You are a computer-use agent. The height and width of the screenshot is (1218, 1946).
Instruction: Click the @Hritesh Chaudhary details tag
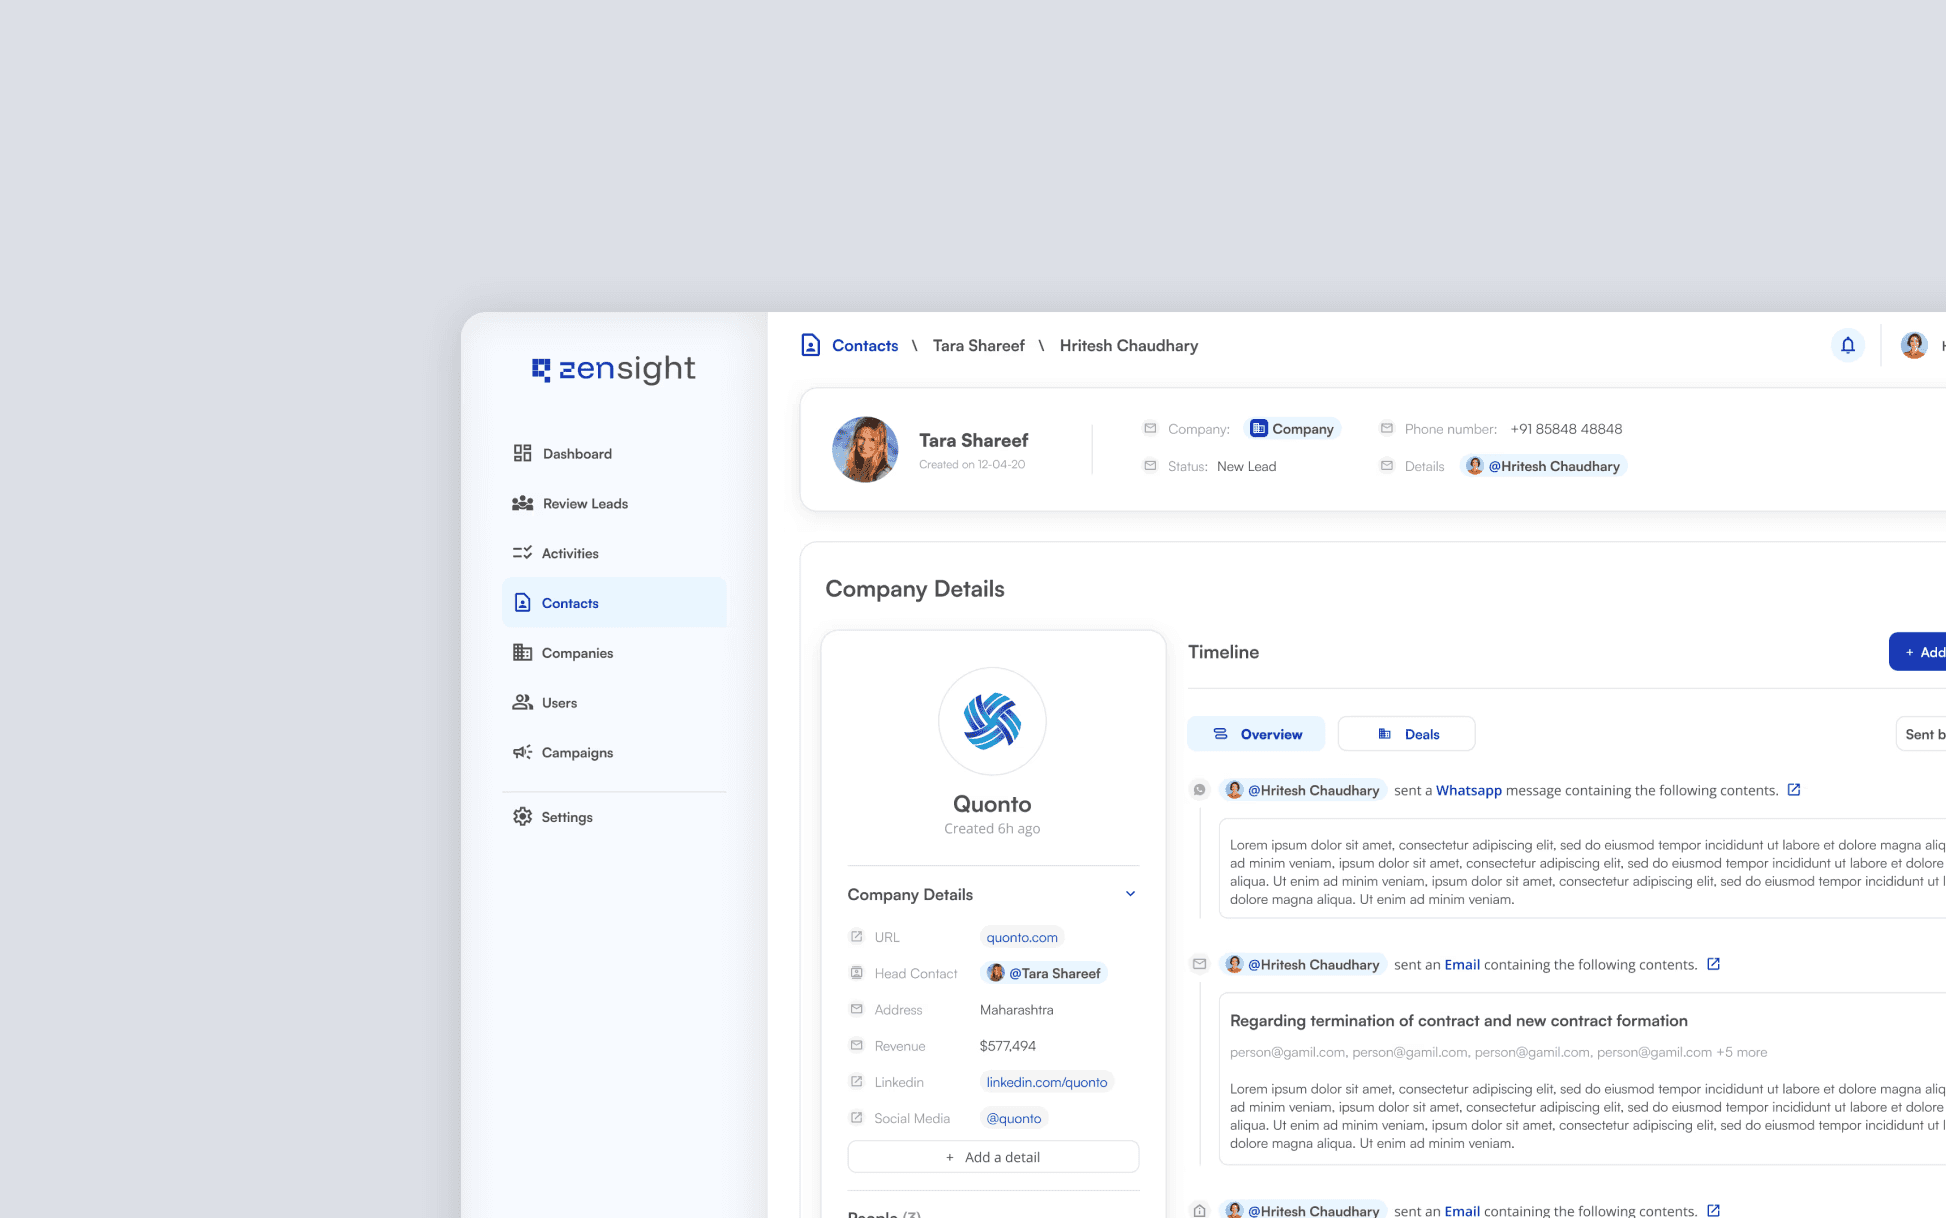click(1543, 466)
